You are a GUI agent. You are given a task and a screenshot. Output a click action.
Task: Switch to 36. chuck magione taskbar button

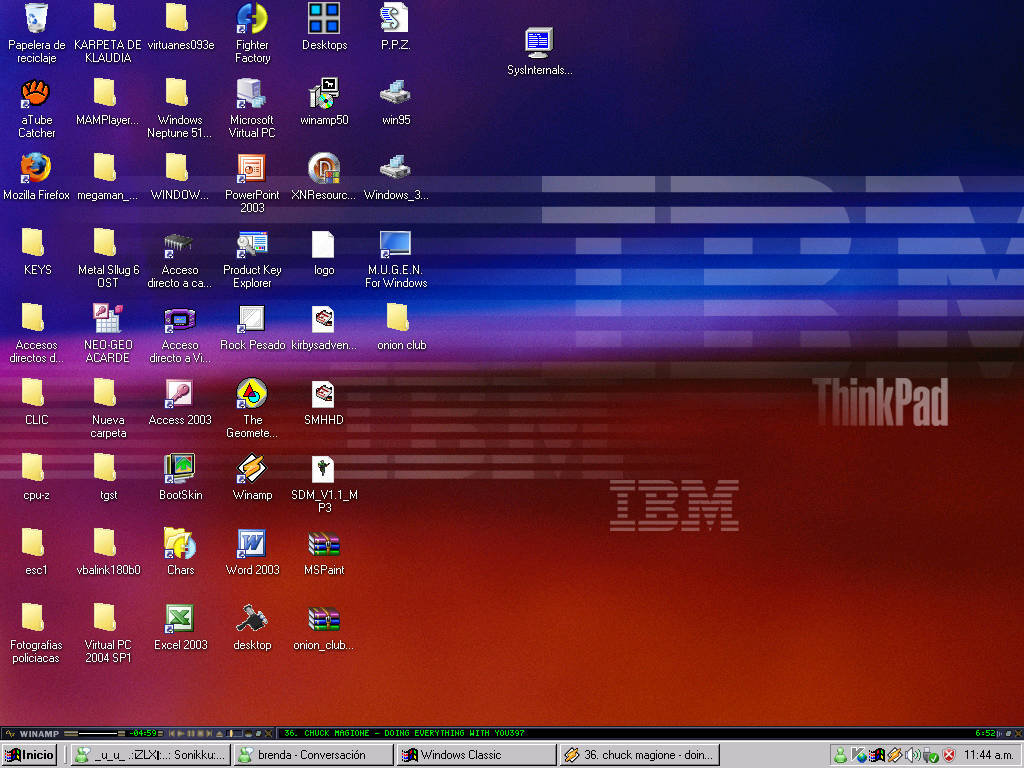pos(640,755)
